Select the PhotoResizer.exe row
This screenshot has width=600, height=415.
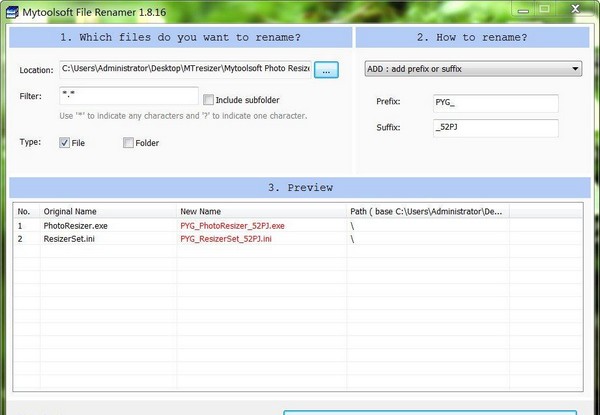(70, 226)
